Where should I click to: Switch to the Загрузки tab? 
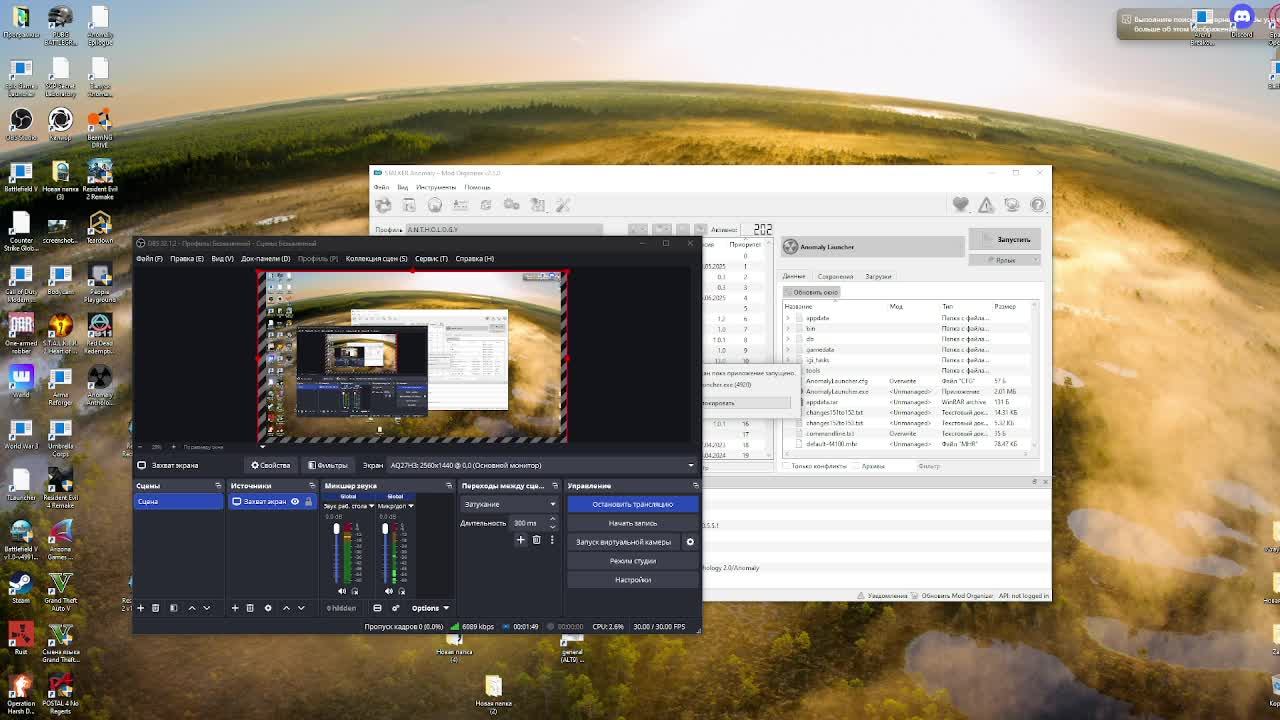point(878,276)
